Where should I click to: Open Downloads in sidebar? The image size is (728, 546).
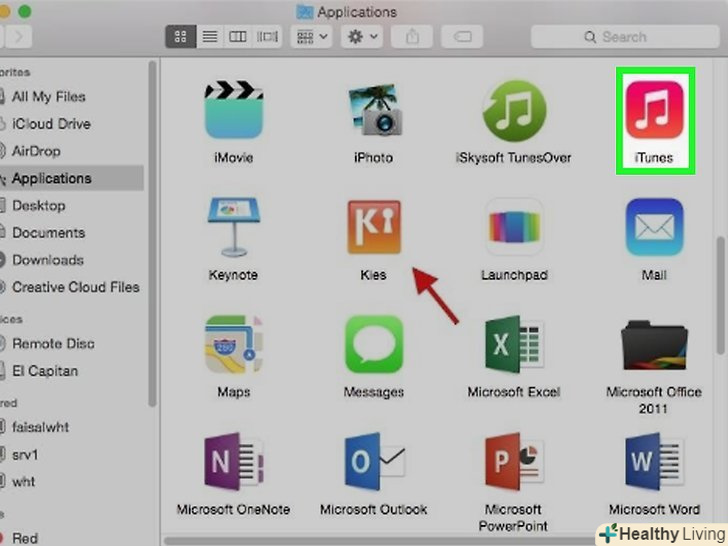tap(48, 260)
